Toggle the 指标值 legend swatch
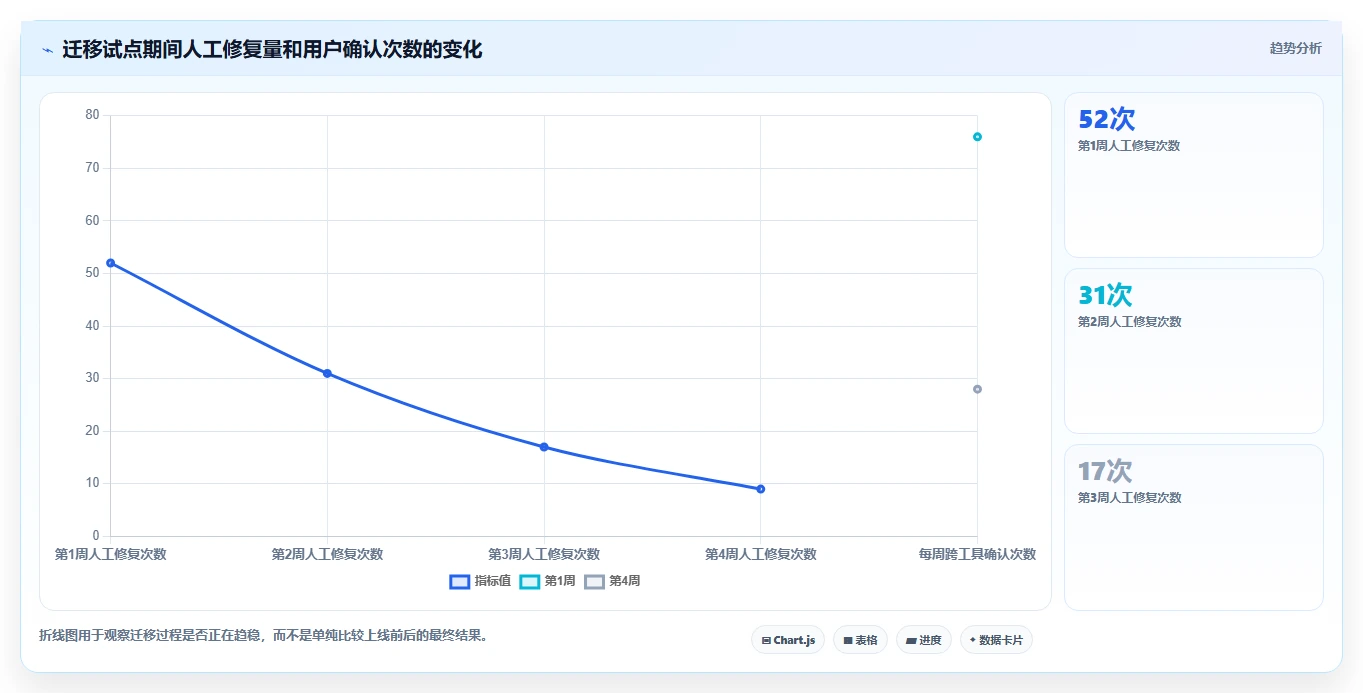Viewport: 1363px width, 693px height. [460, 582]
